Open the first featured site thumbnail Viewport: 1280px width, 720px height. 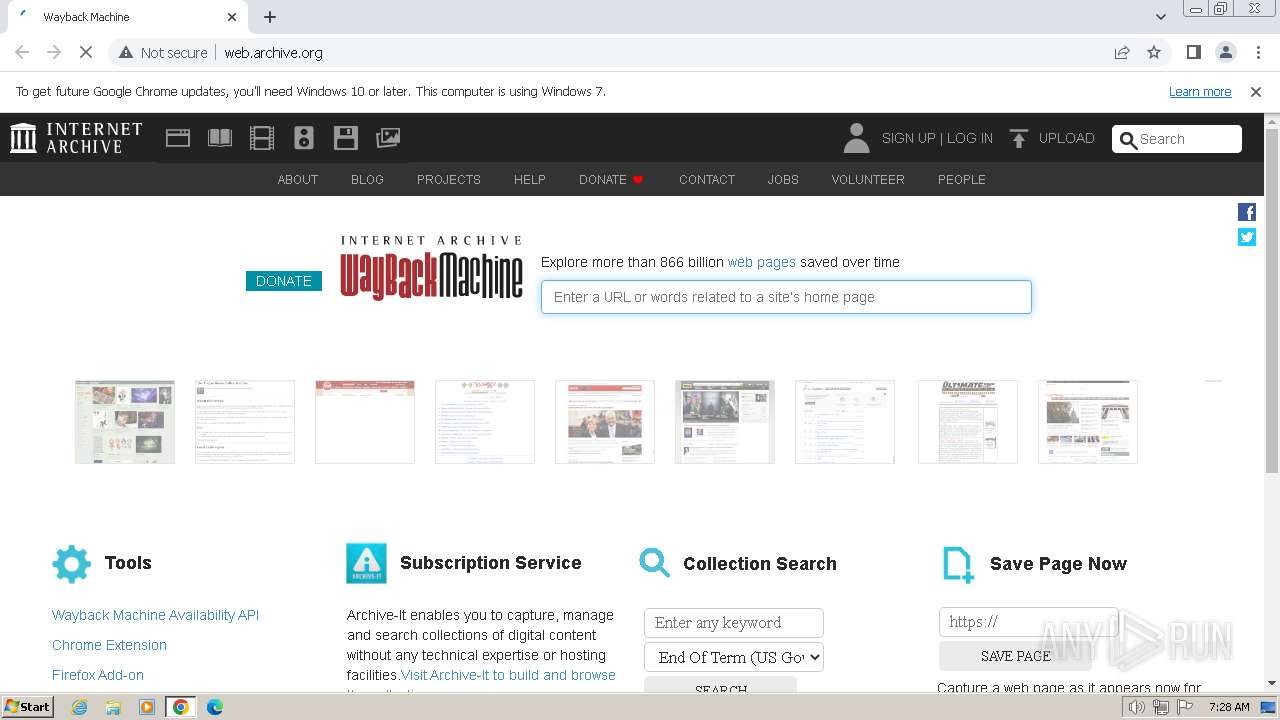pyautogui.click(x=125, y=422)
